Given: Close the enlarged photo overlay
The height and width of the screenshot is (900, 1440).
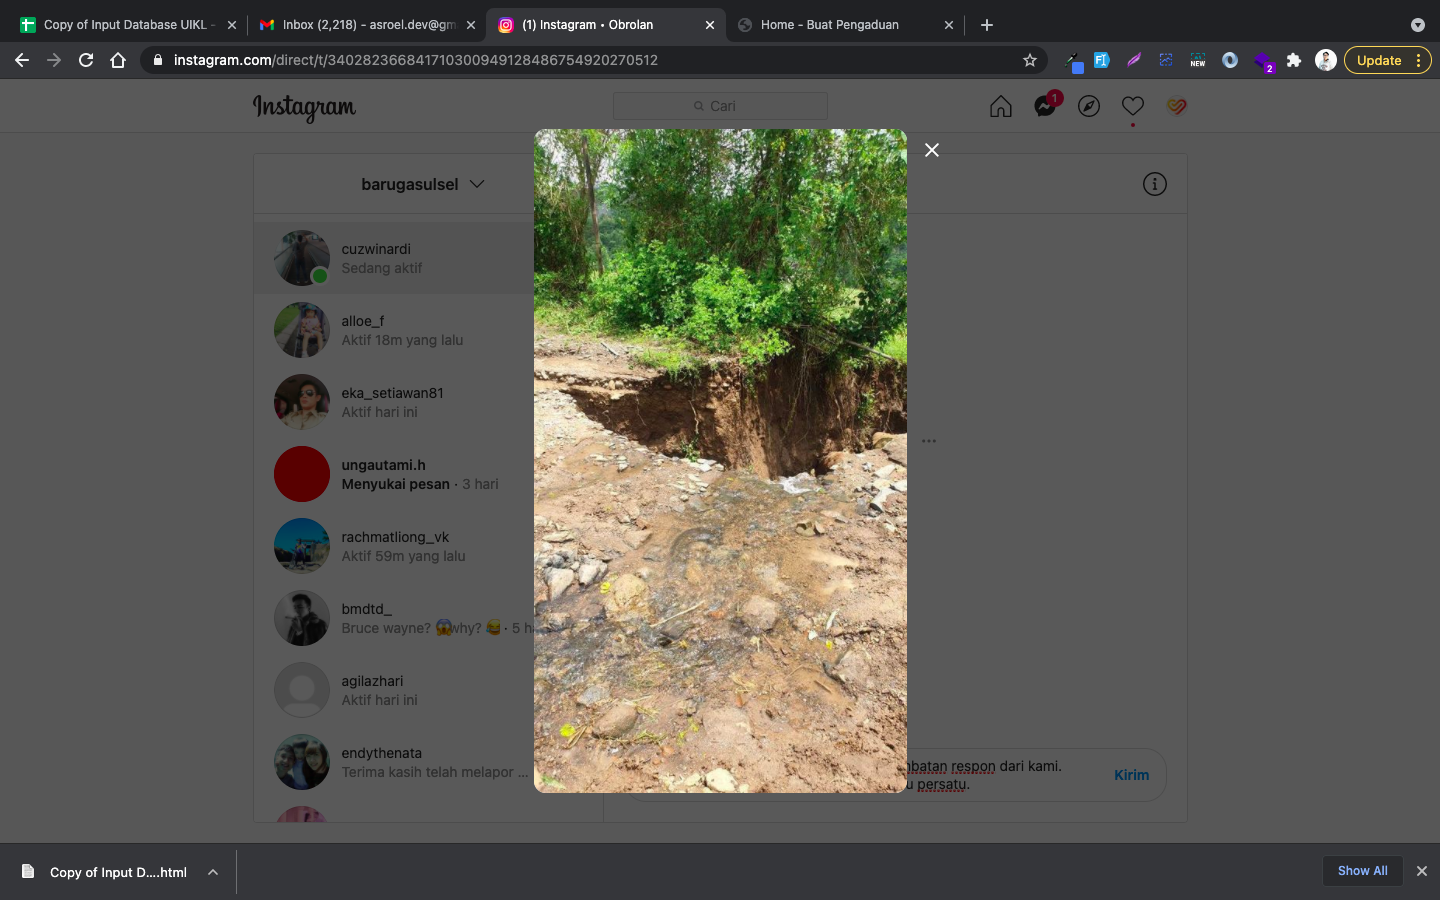Looking at the screenshot, I should coord(932,150).
